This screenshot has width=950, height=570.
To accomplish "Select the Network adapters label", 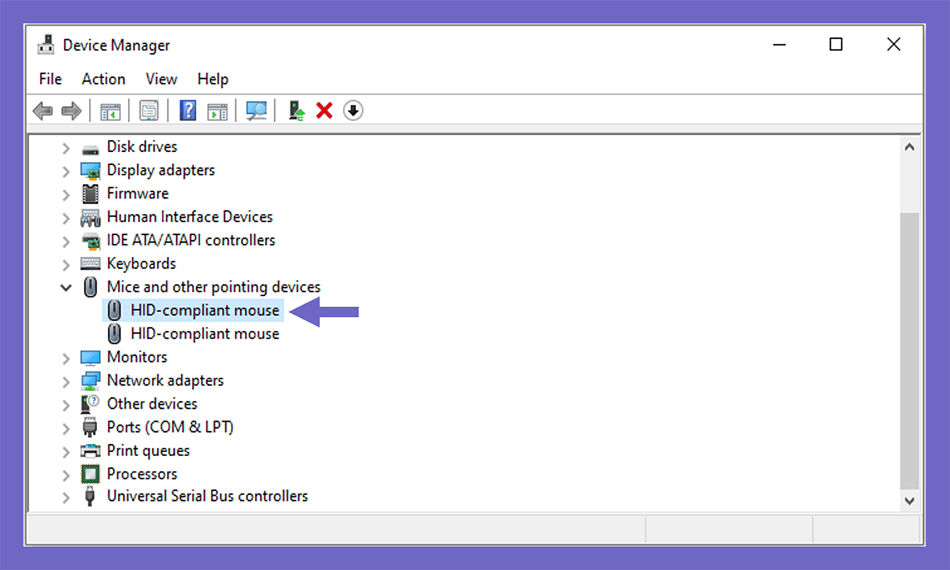I will (x=165, y=380).
